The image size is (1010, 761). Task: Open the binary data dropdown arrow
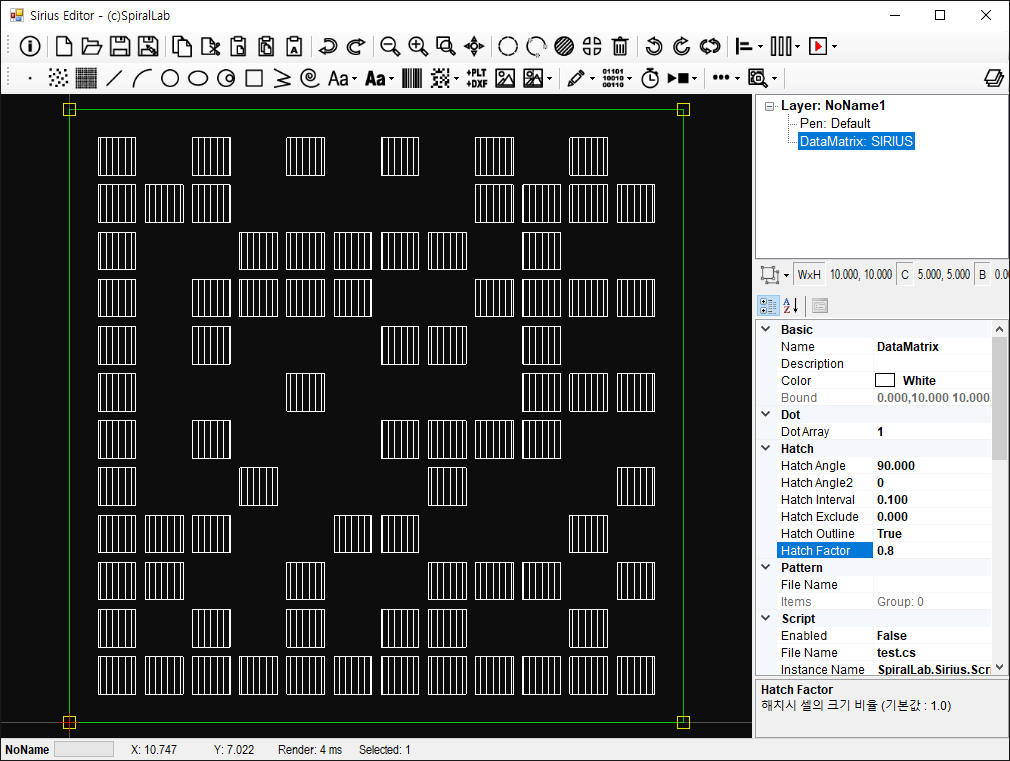[629, 79]
